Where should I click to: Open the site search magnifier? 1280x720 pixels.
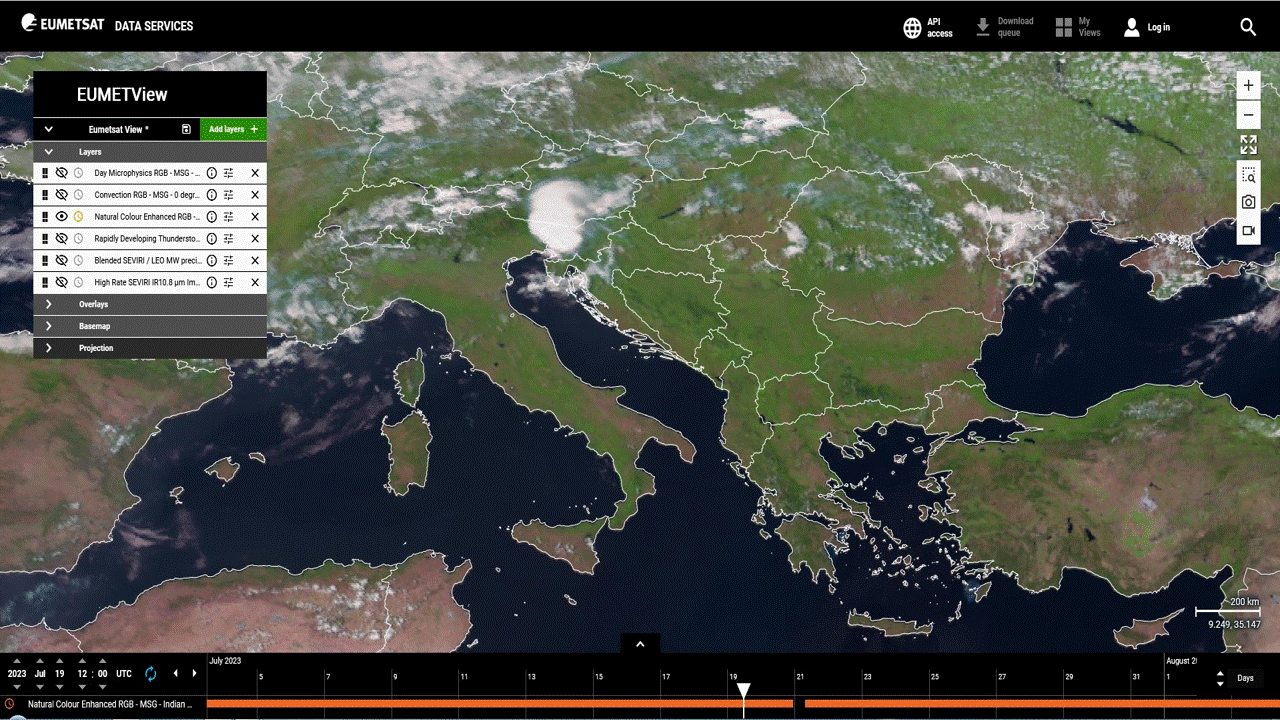point(1248,27)
